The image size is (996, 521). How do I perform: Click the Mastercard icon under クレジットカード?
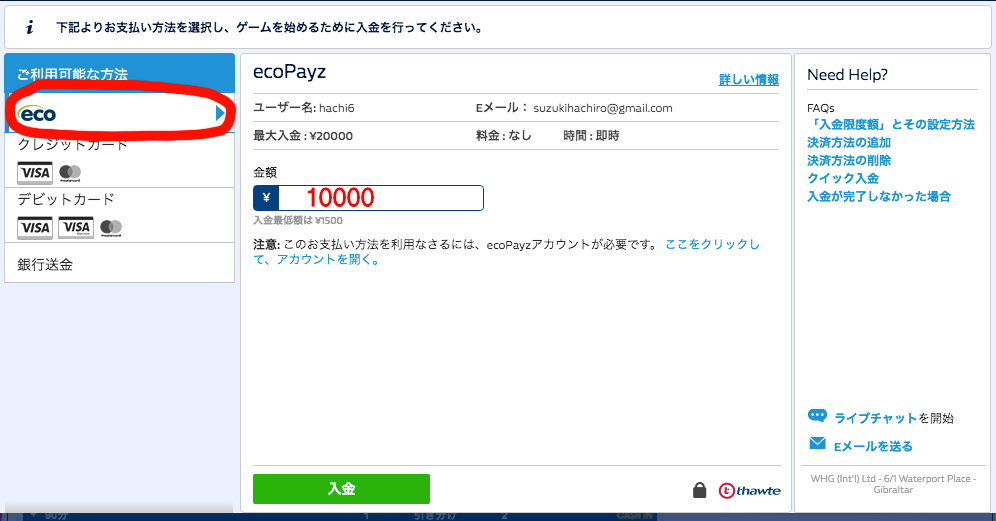[70, 173]
